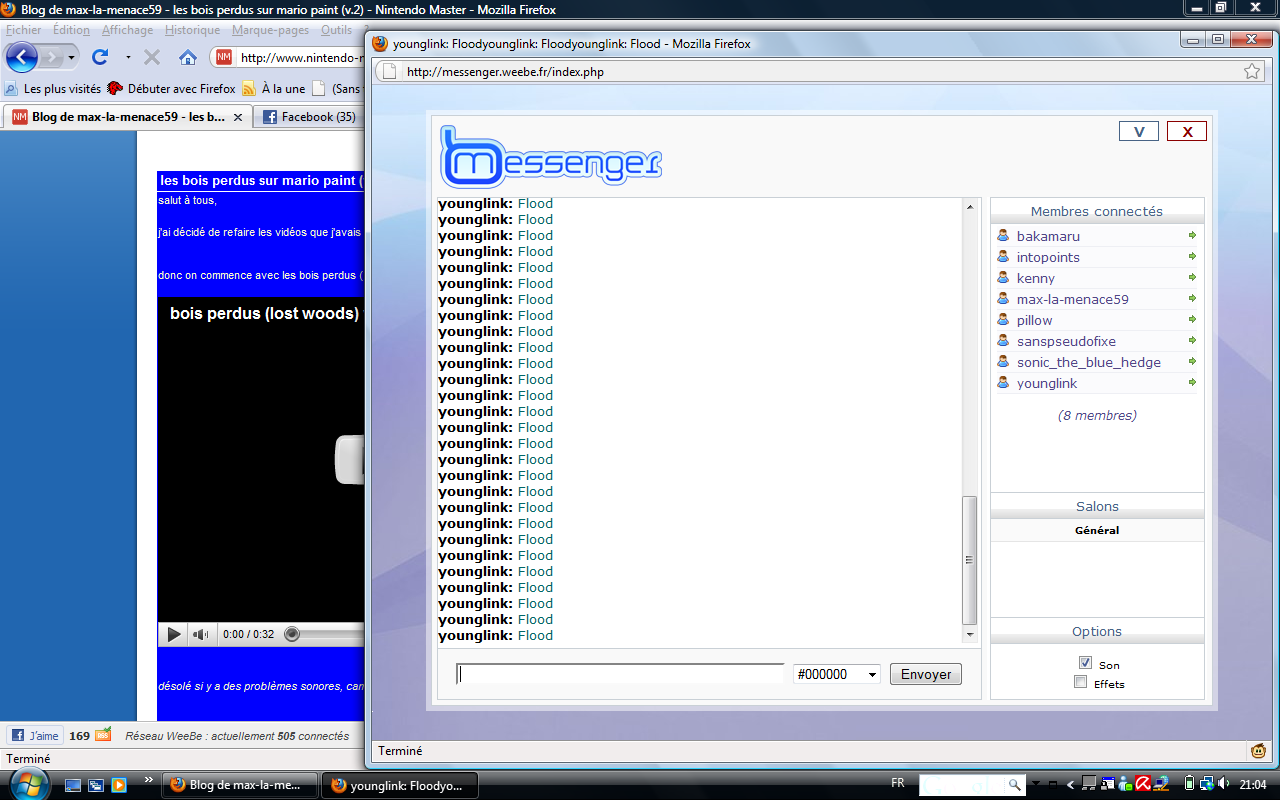Viewport: 1280px width, 800px height.
Task: Reload the Nintendo Master blog page
Action: pyautogui.click(x=100, y=57)
